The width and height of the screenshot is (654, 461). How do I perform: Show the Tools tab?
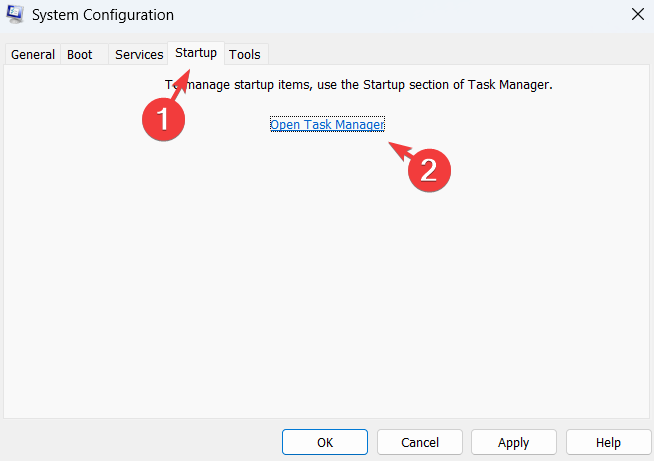pyautogui.click(x=245, y=54)
